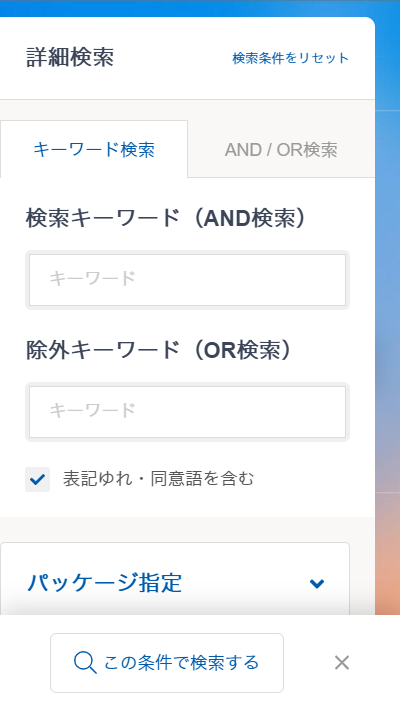
Task: Toggle the option via its 表記ゆれ・同意語を含む label text
Action: 159,479
